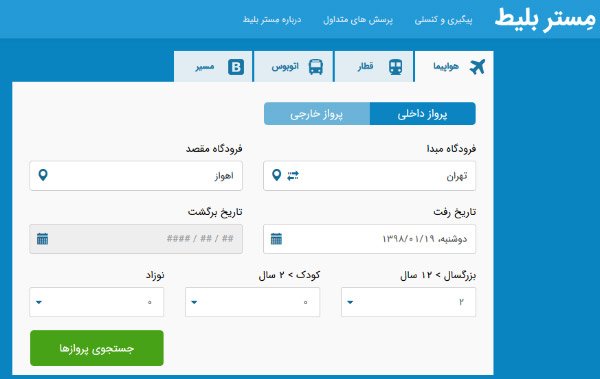Click the origin airport field showing تهران
This screenshot has width=600, height=379.
pos(370,176)
